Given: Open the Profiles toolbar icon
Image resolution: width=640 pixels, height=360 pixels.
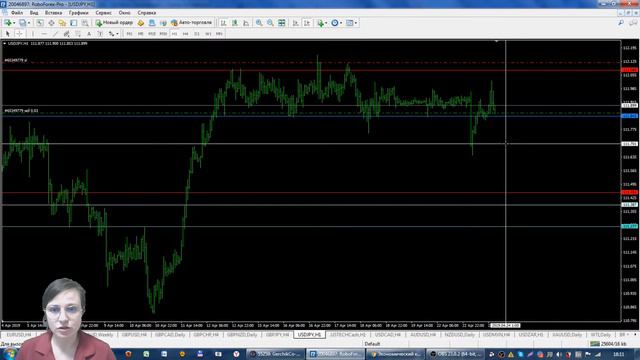Looking at the screenshot, I should (23, 23).
